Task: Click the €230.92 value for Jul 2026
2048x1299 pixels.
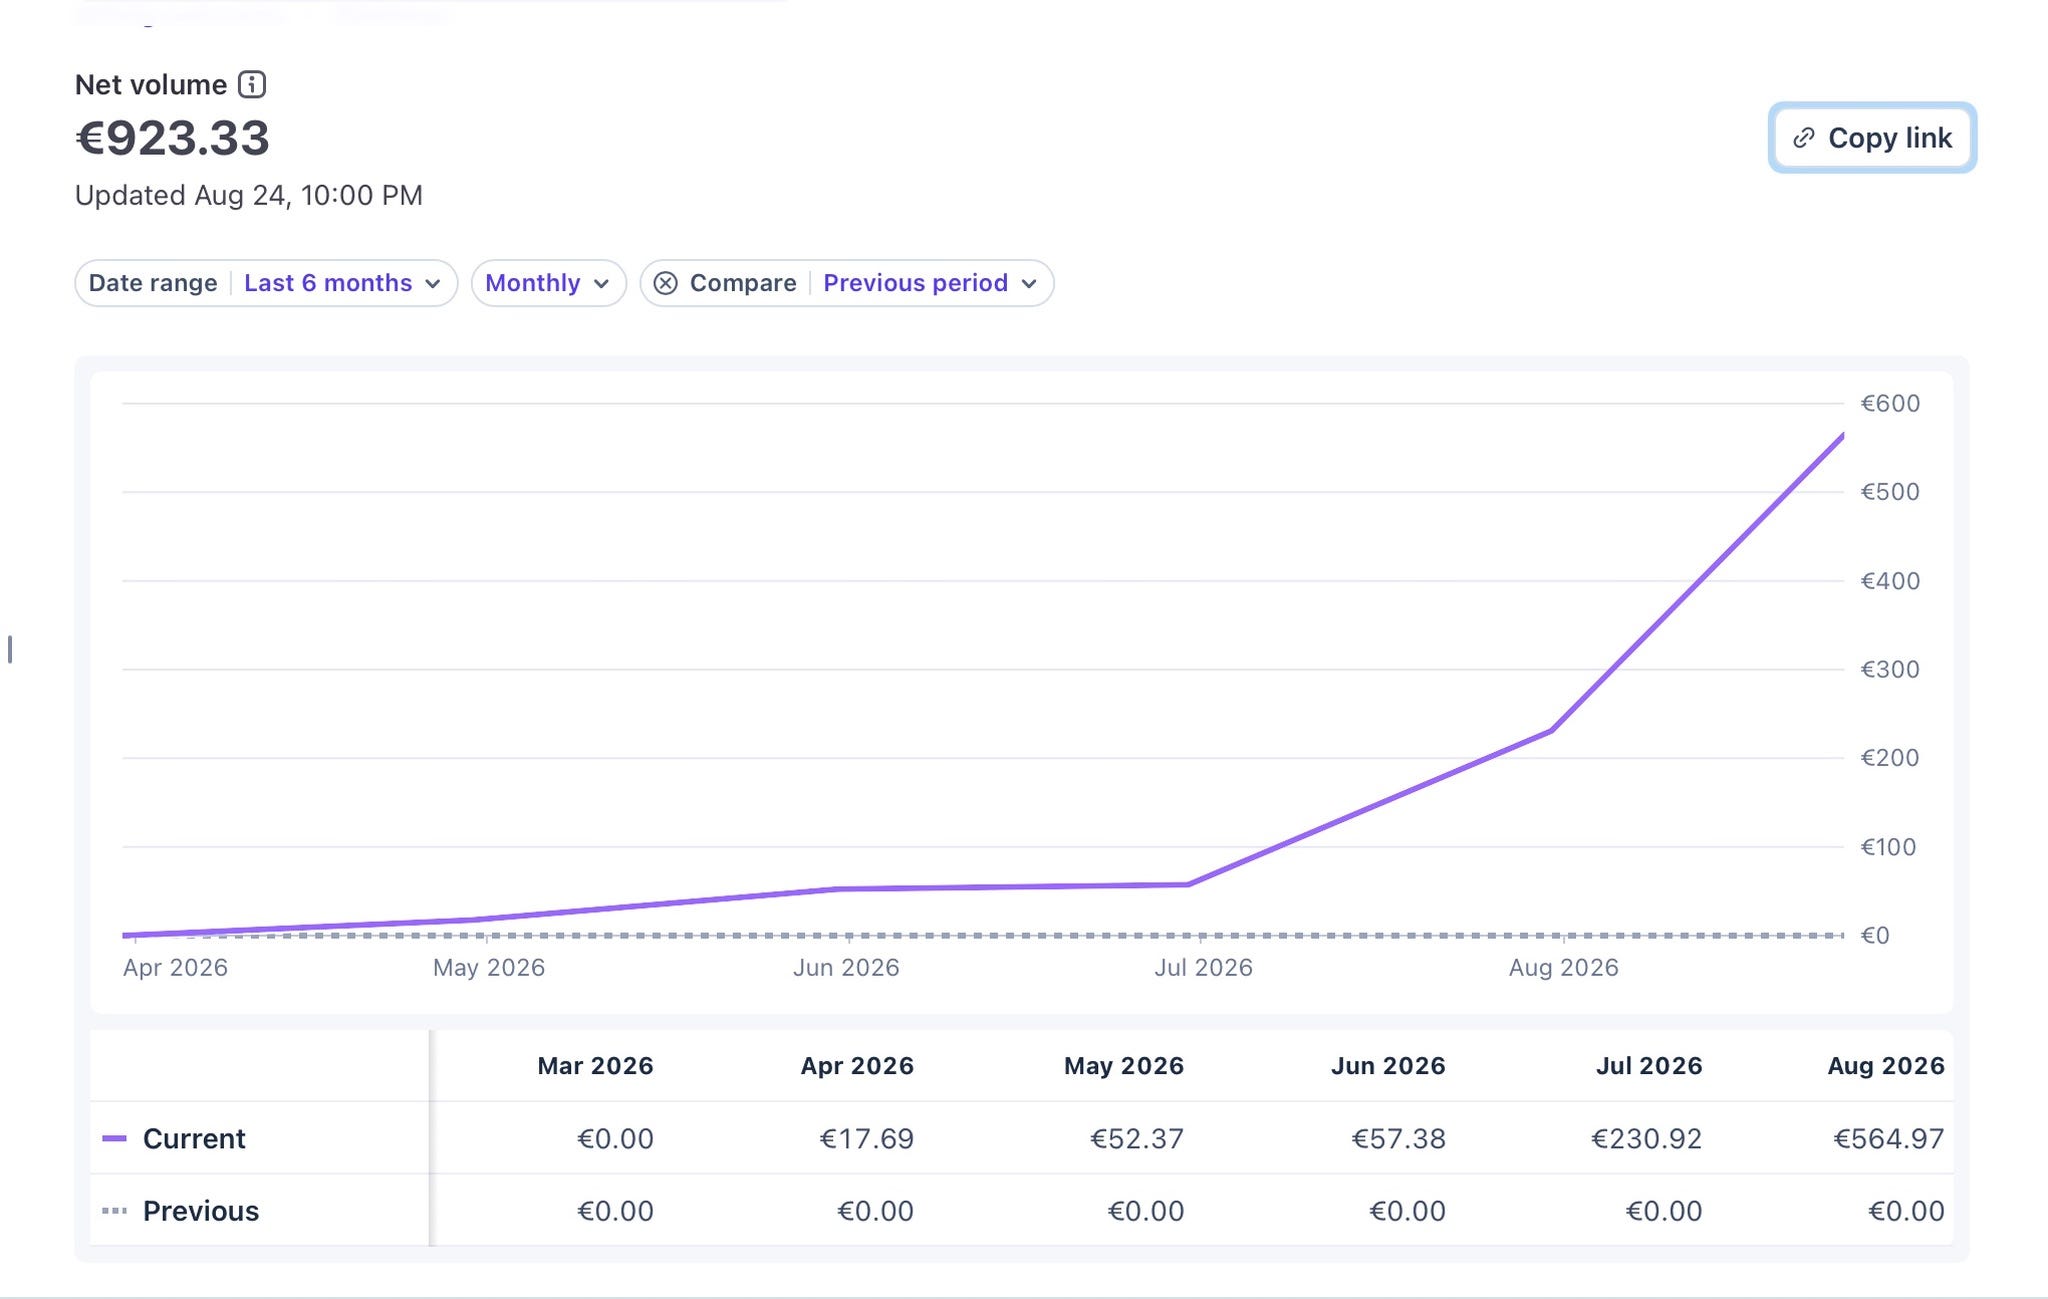Action: (1646, 1138)
